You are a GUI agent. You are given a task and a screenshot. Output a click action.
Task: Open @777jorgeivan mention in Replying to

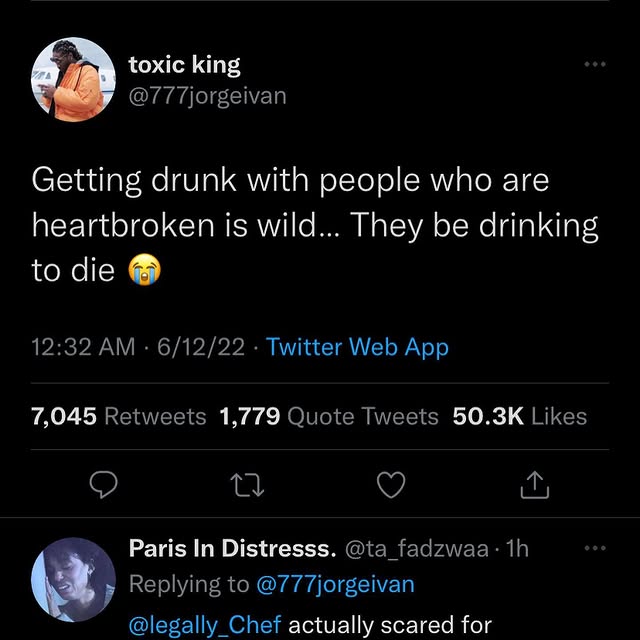(x=335, y=583)
